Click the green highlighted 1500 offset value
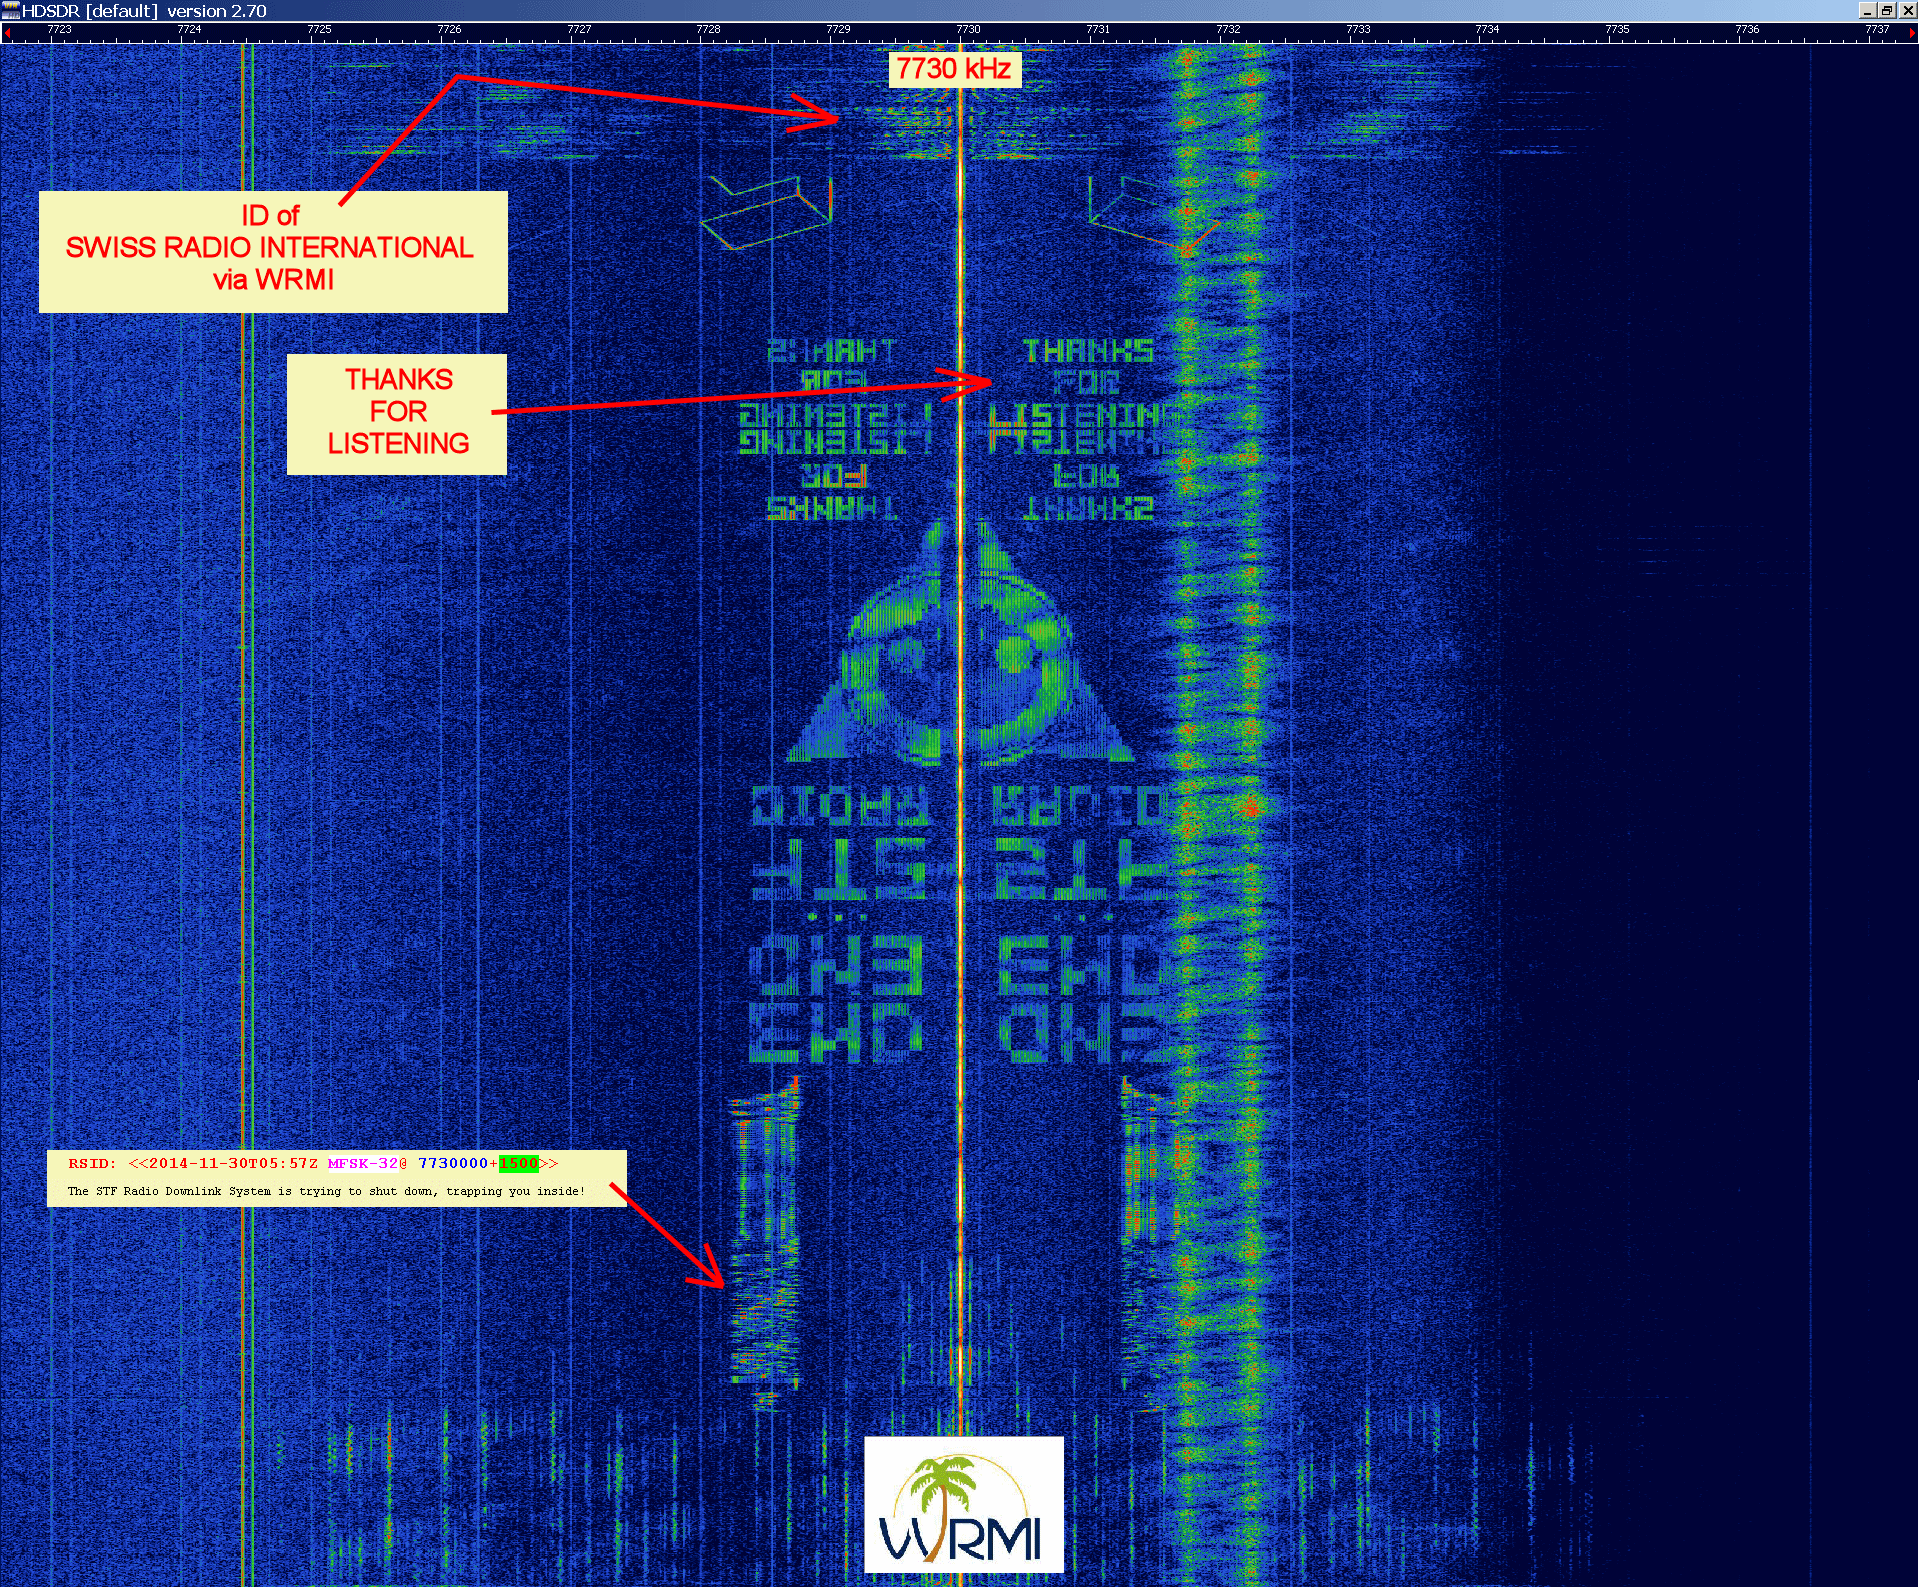1919x1587 pixels. [519, 1163]
